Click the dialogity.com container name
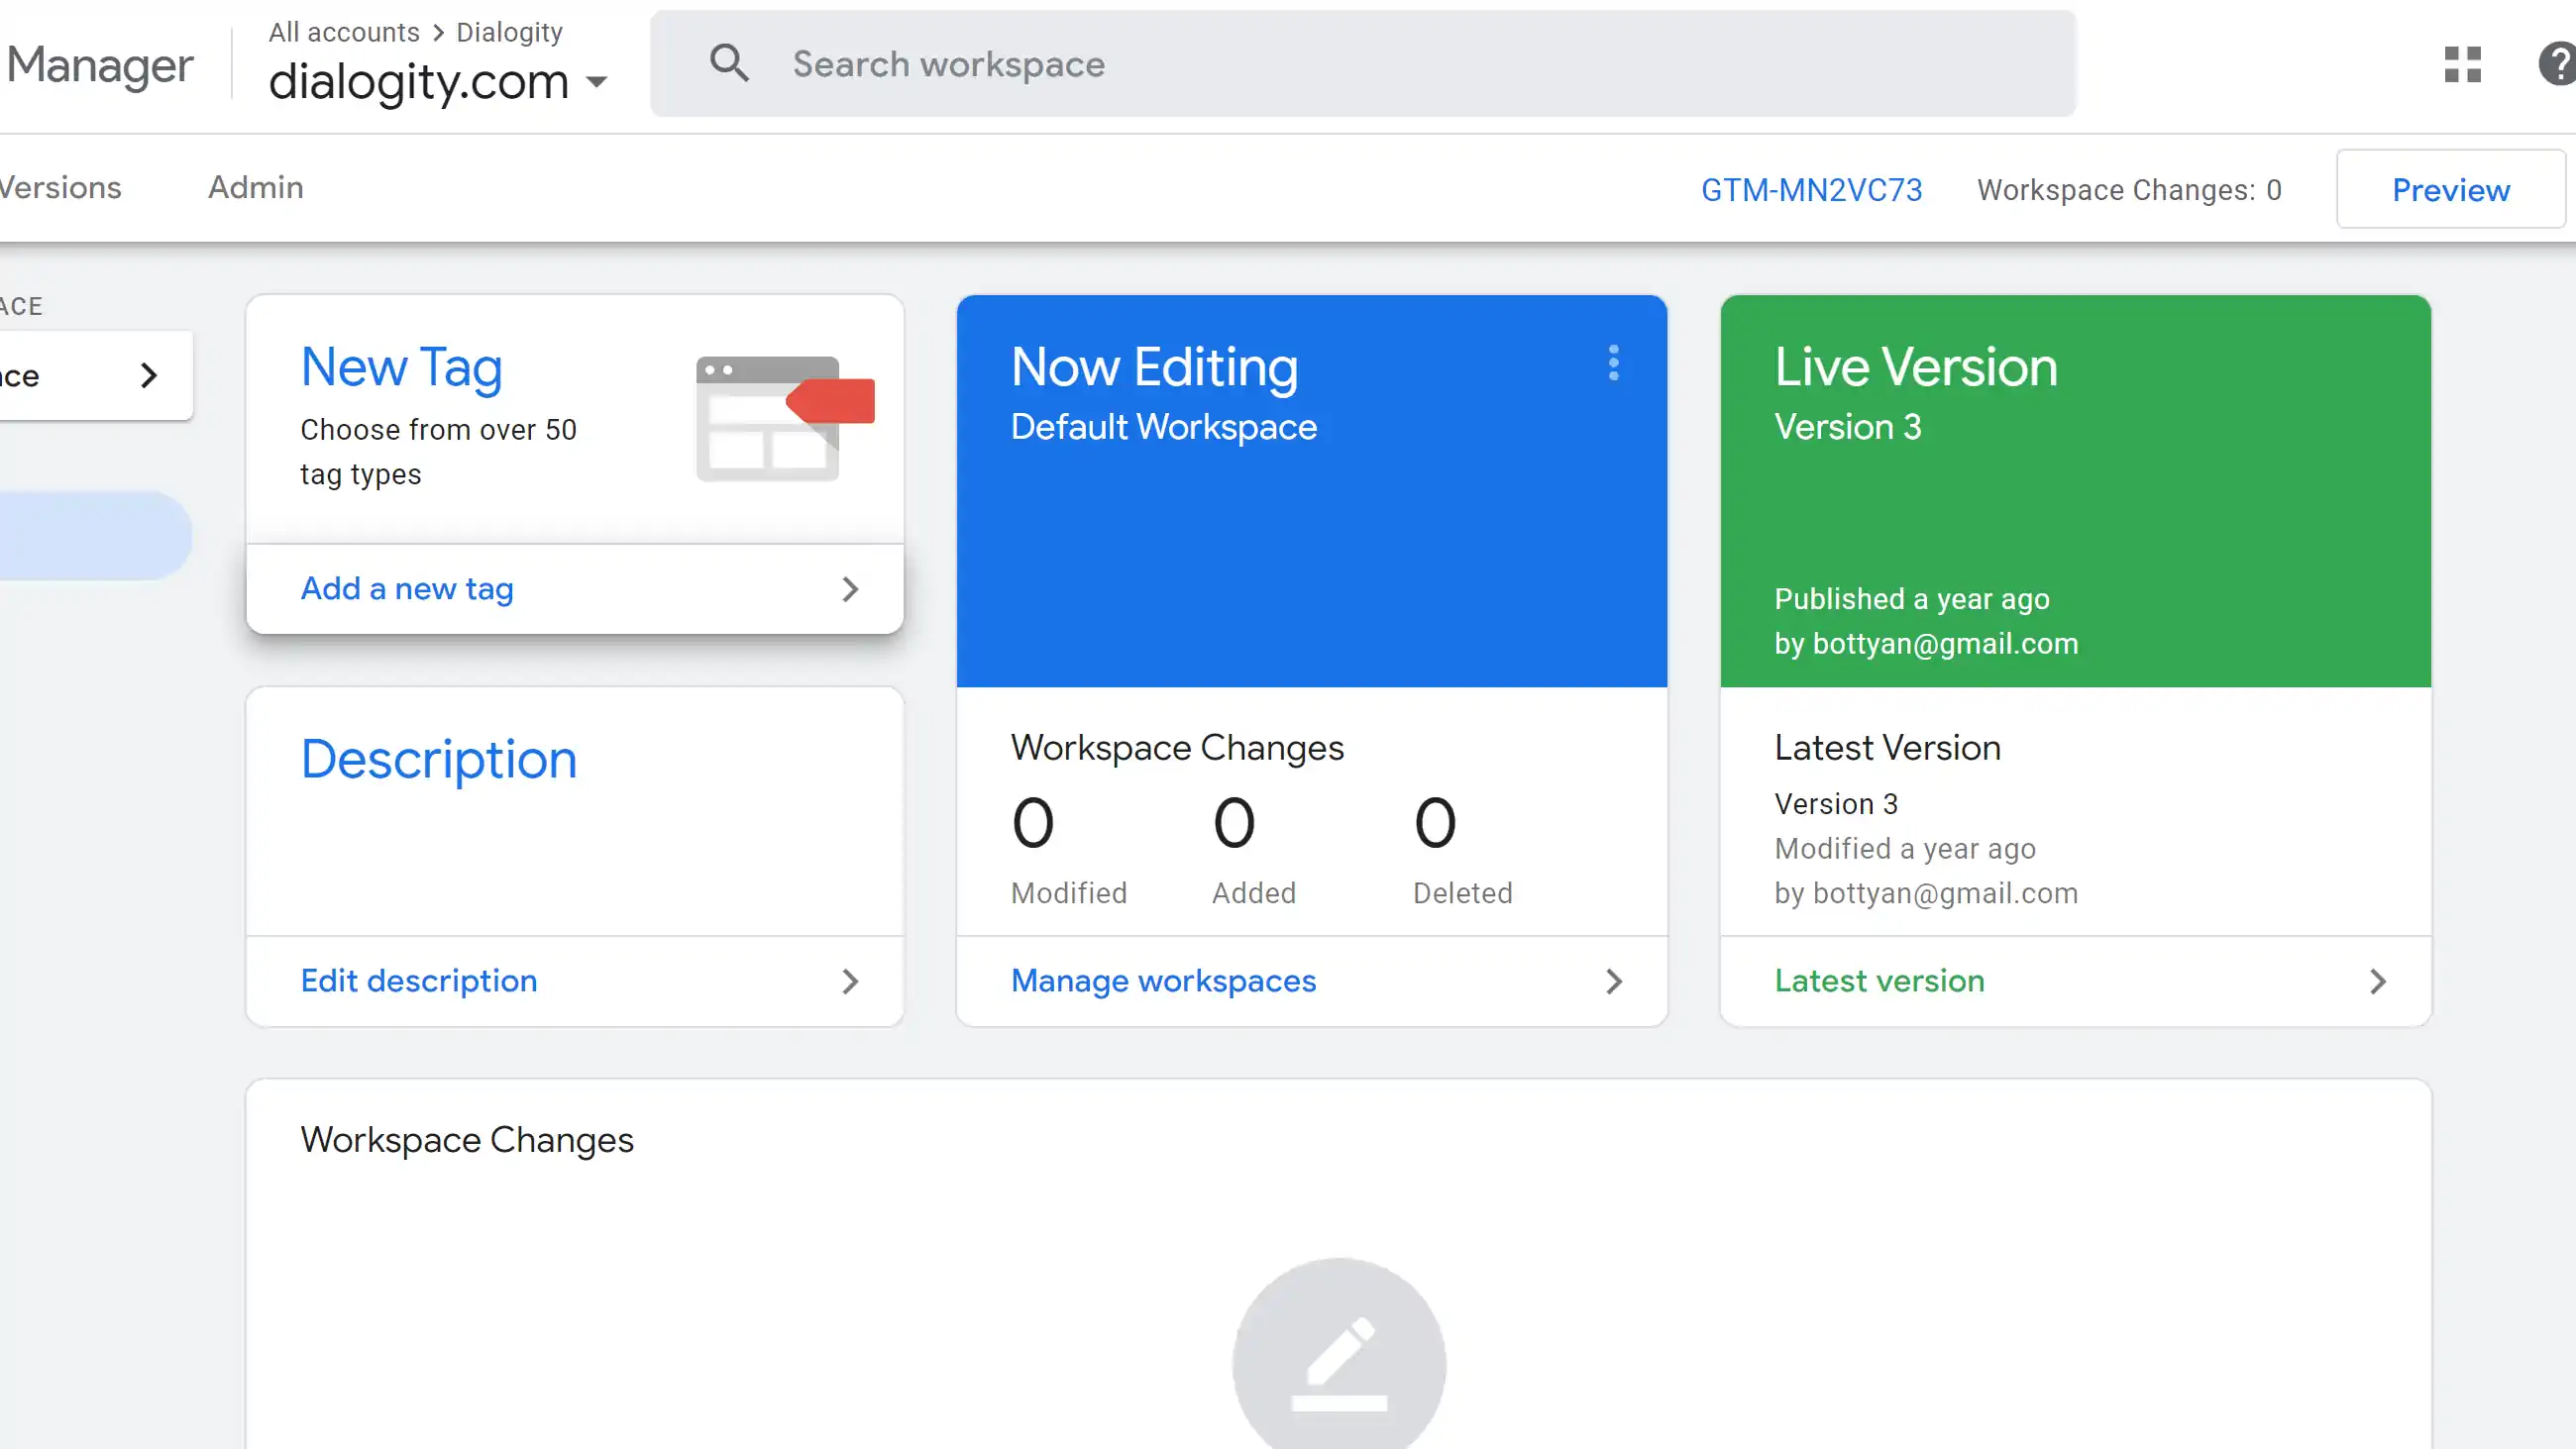2576x1449 pixels. pos(418,81)
